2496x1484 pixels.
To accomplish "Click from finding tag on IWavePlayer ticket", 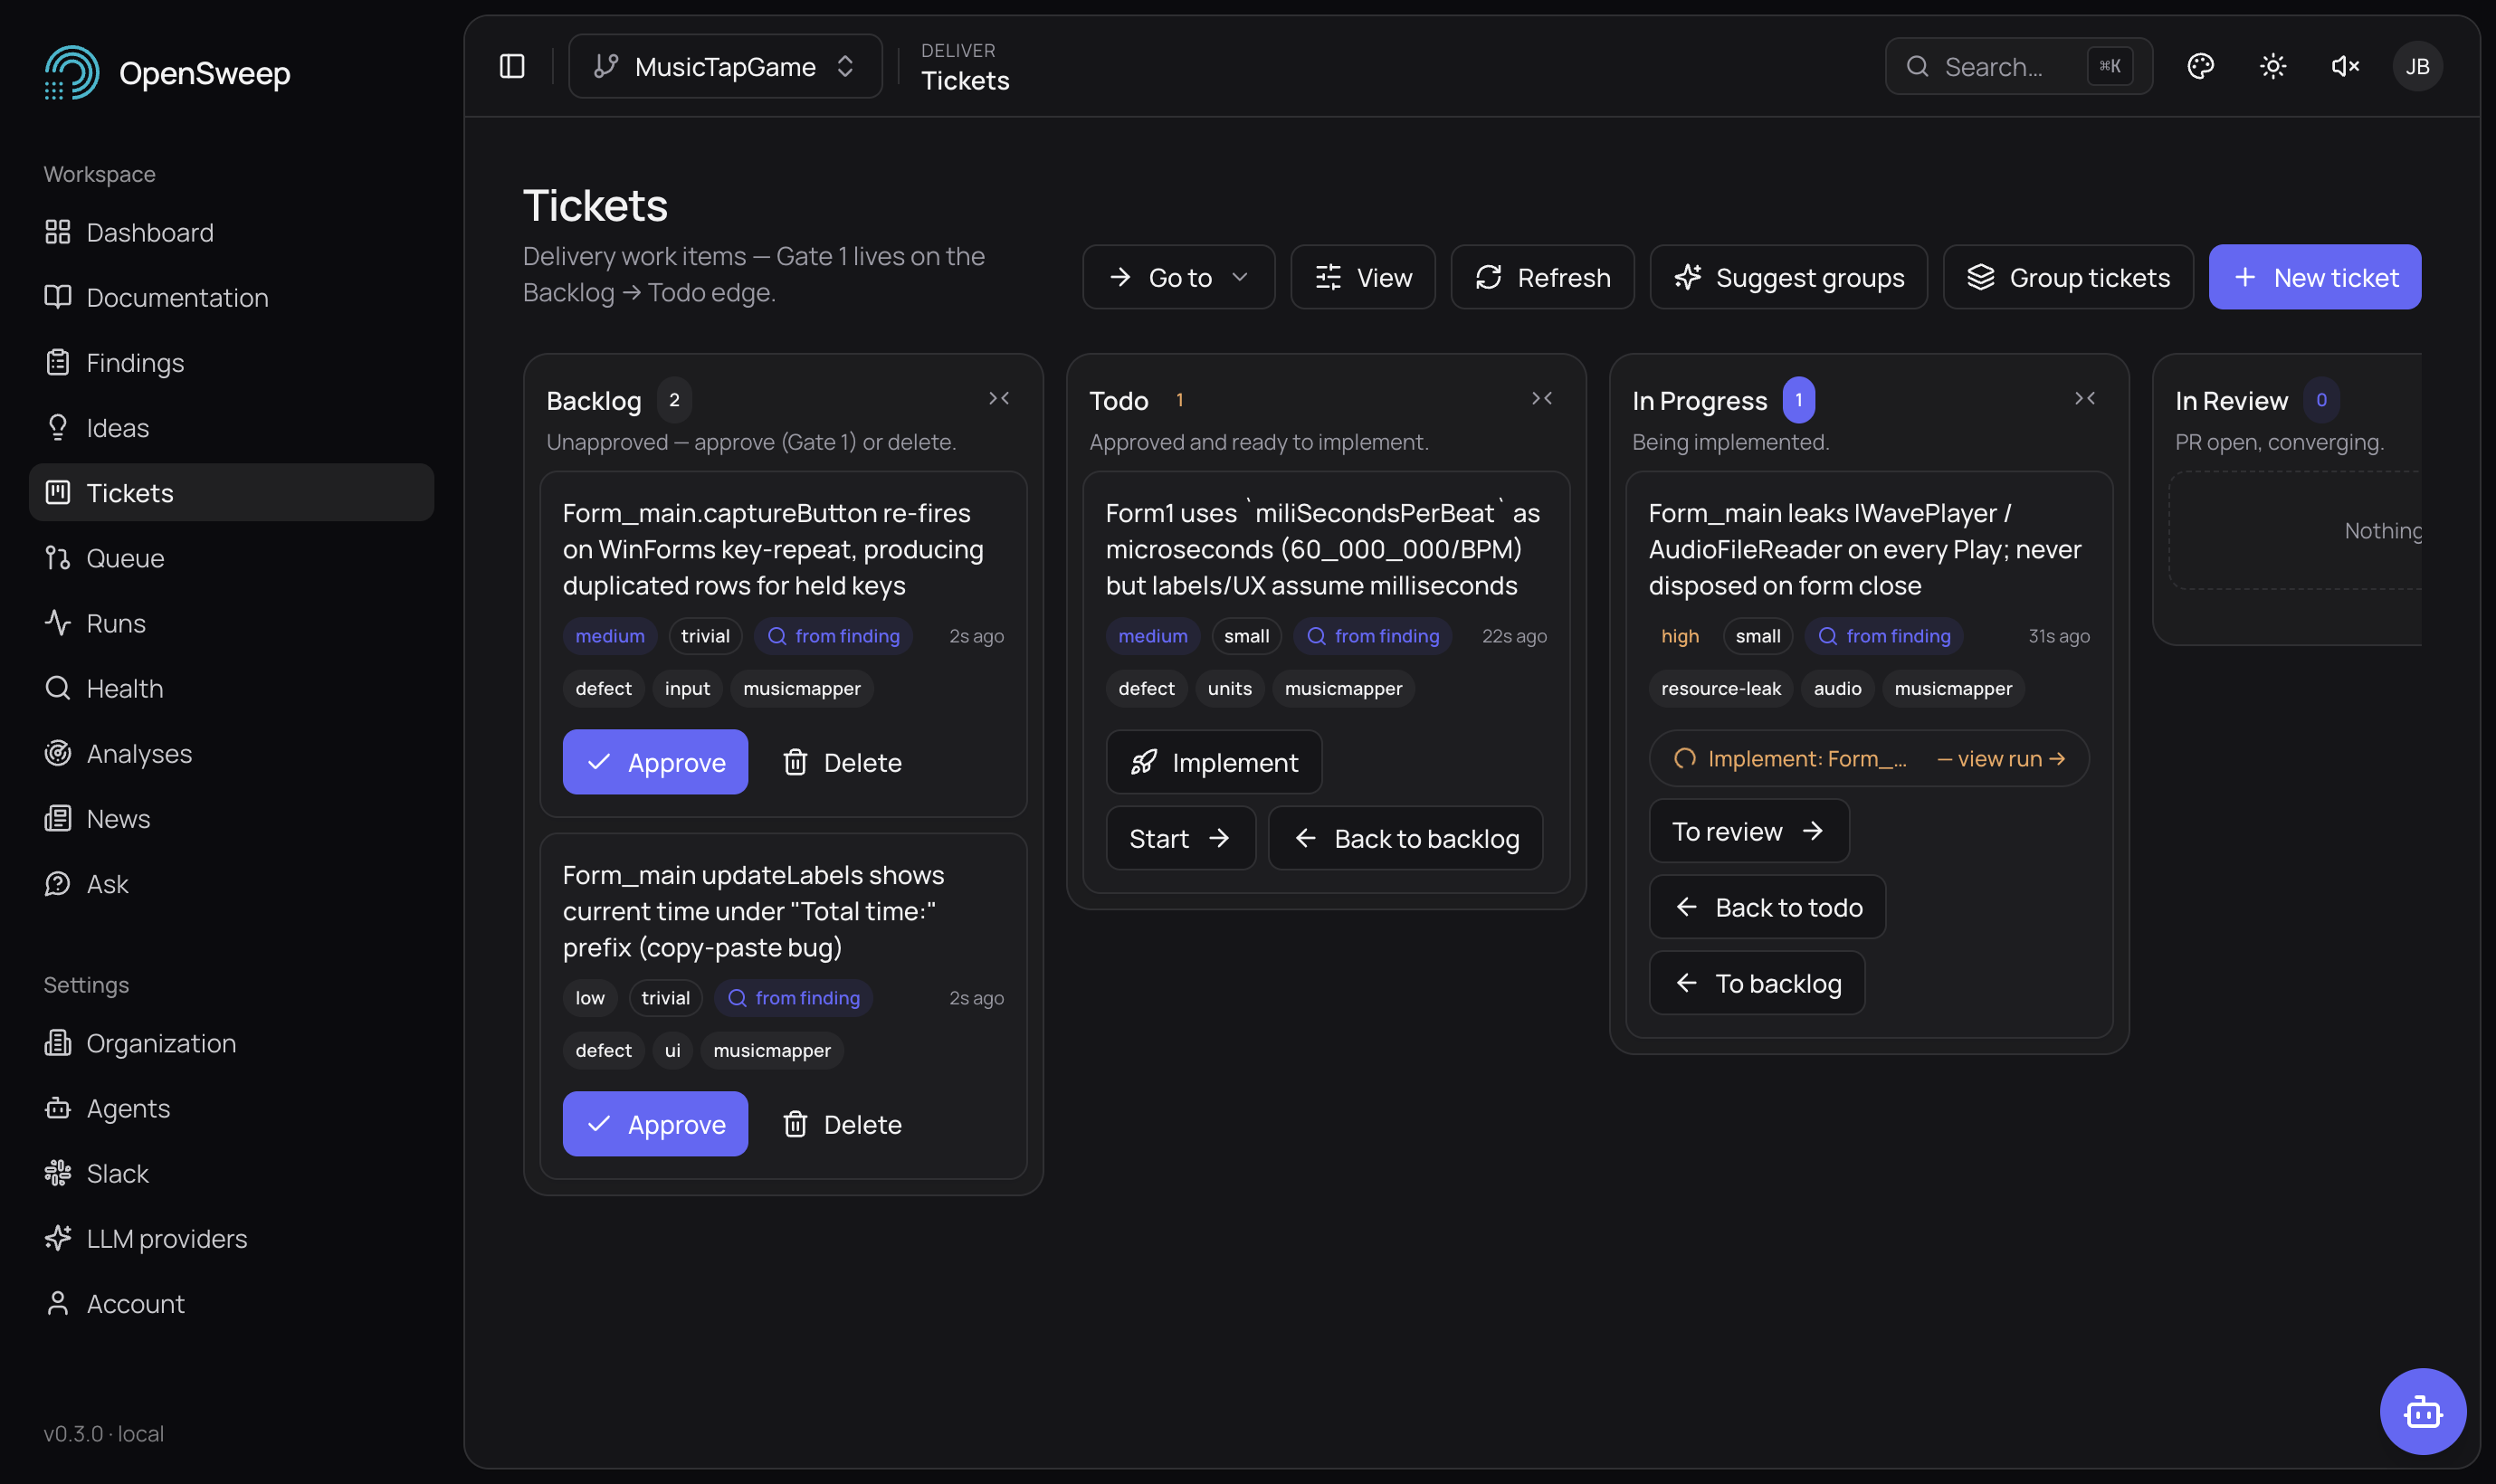I will [1884, 636].
